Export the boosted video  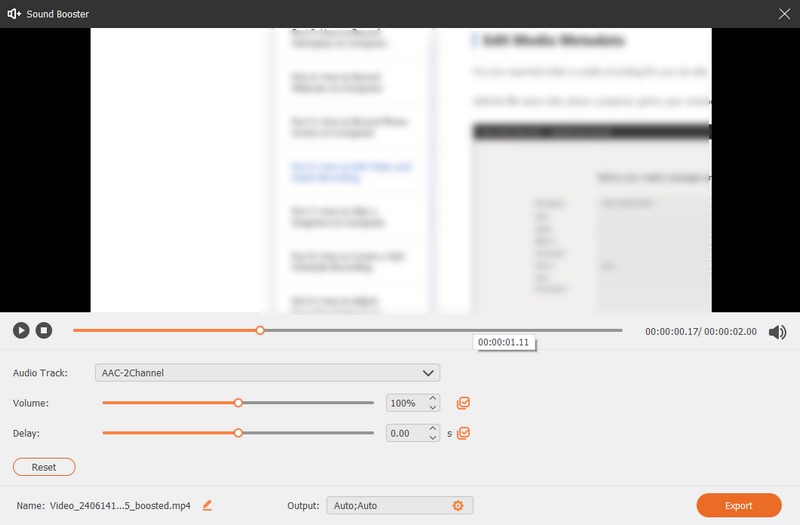tap(738, 505)
